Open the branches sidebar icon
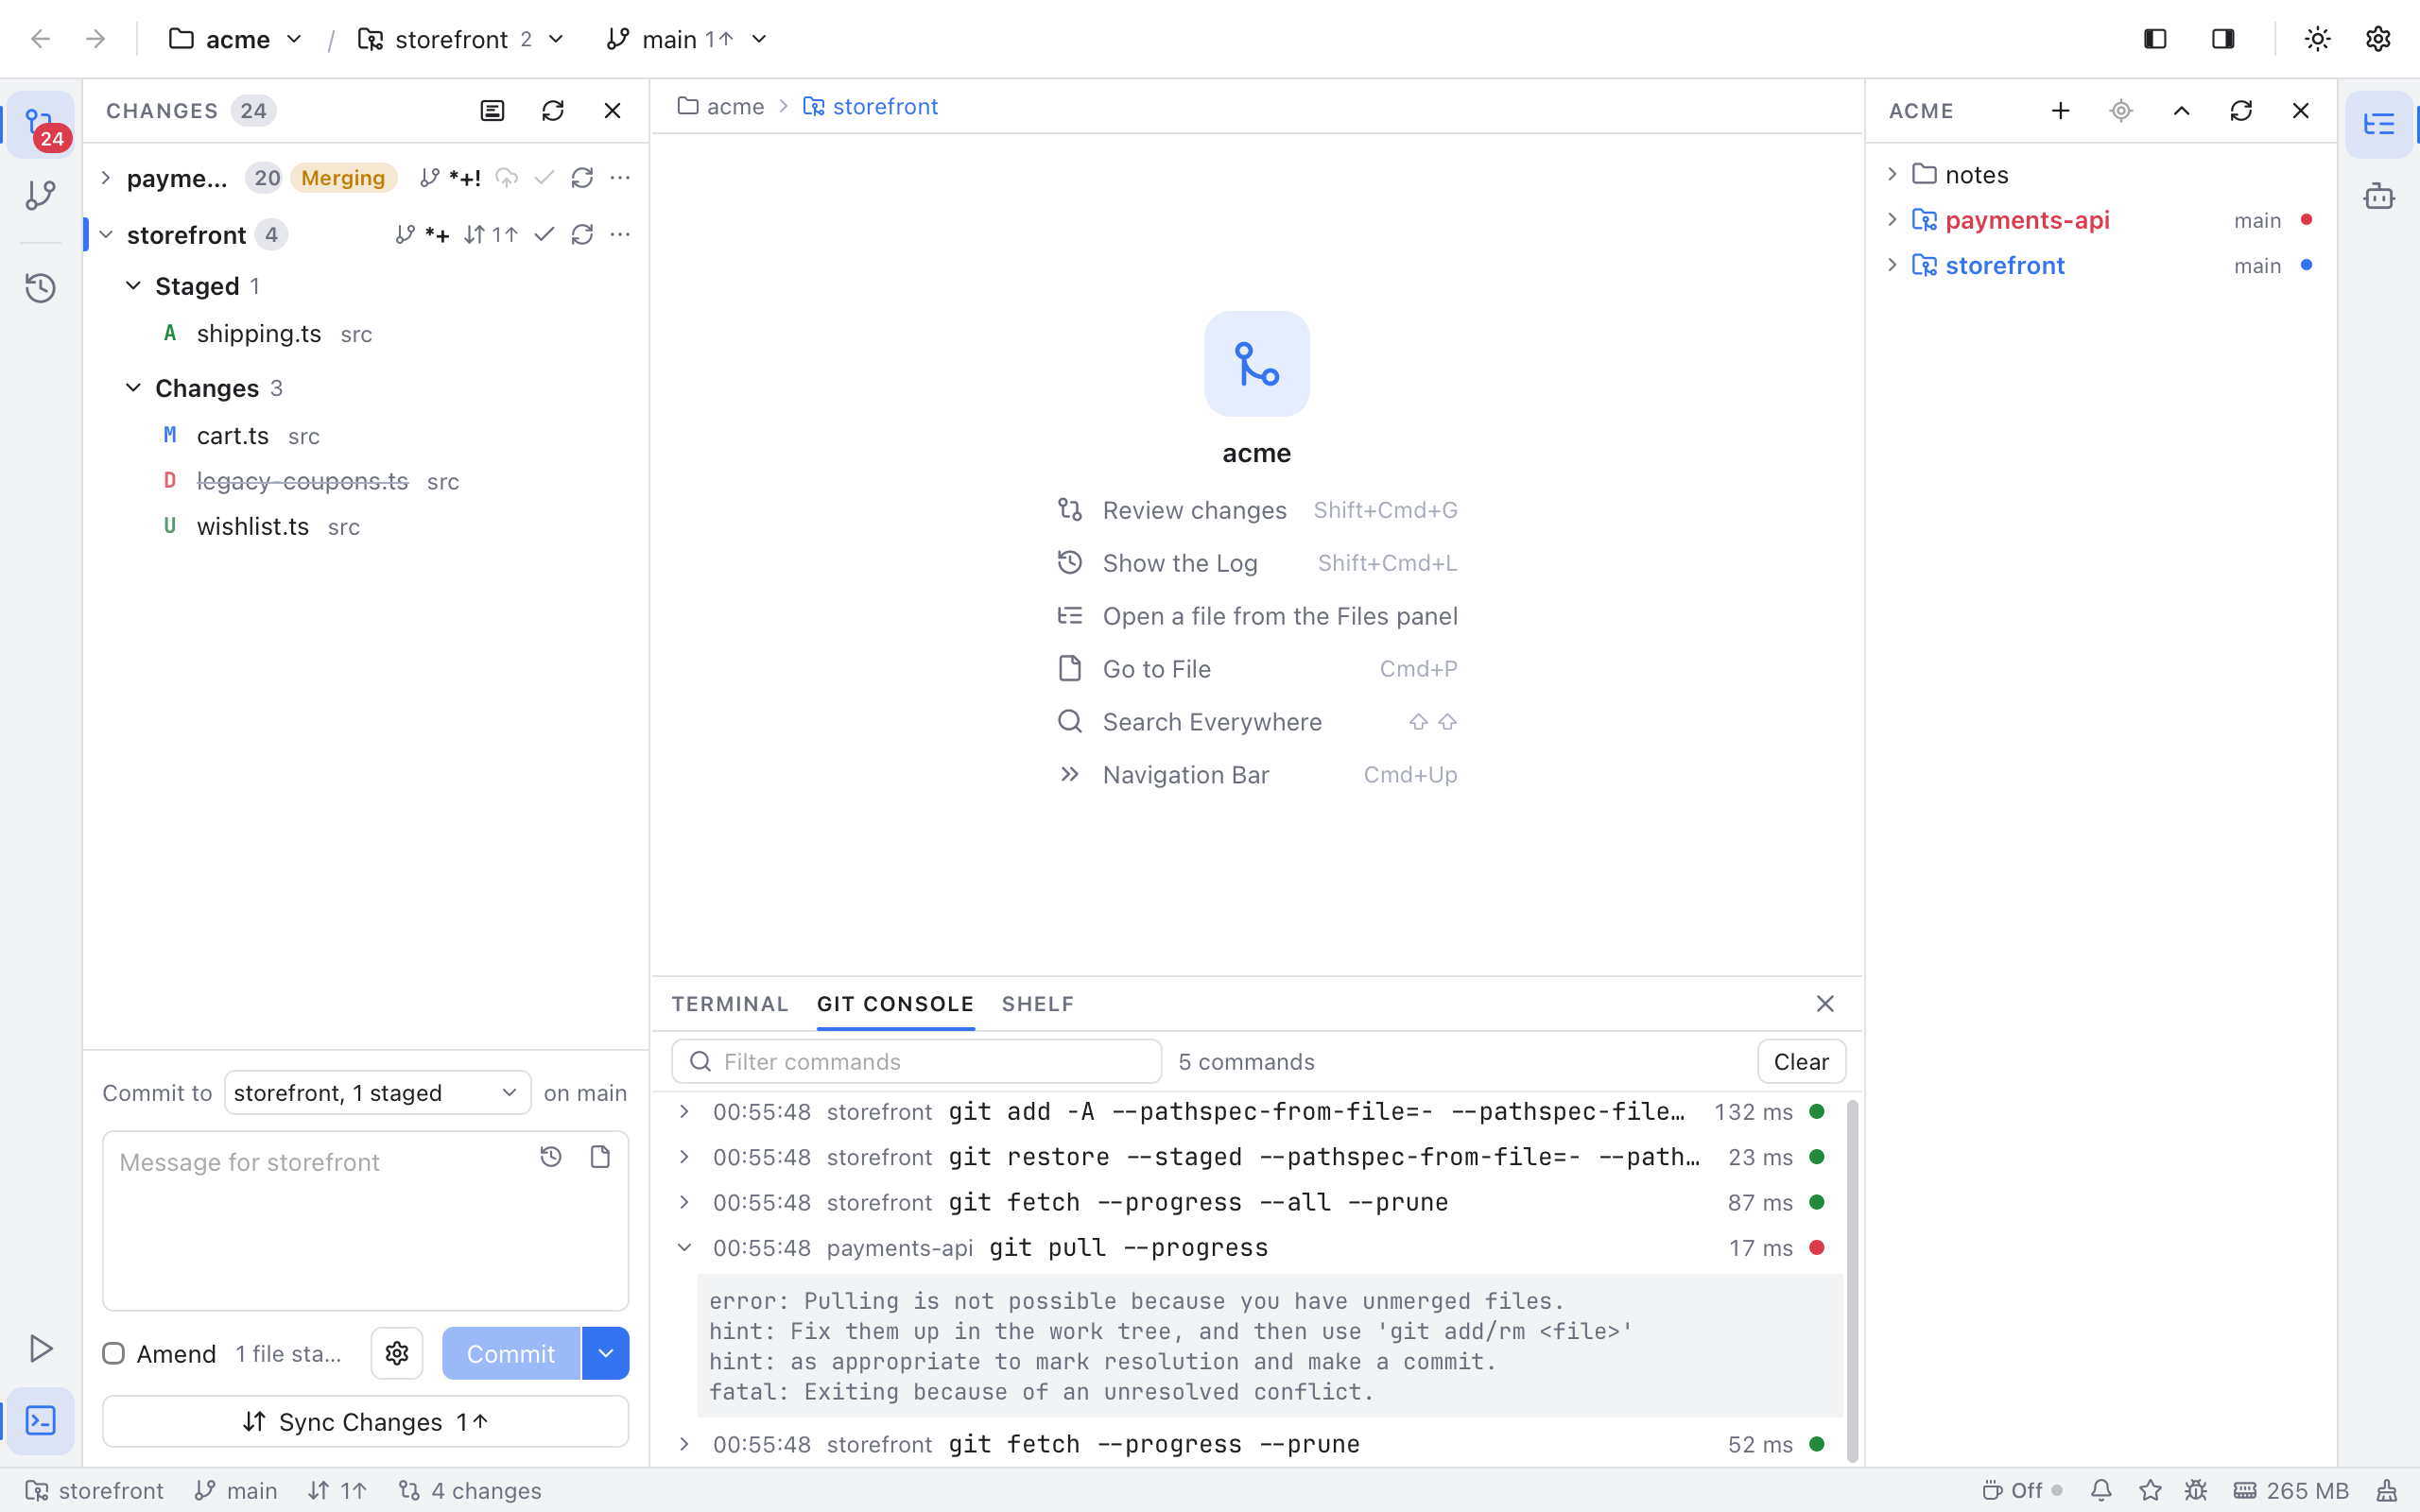2420x1512 pixels. pyautogui.click(x=41, y=195)
